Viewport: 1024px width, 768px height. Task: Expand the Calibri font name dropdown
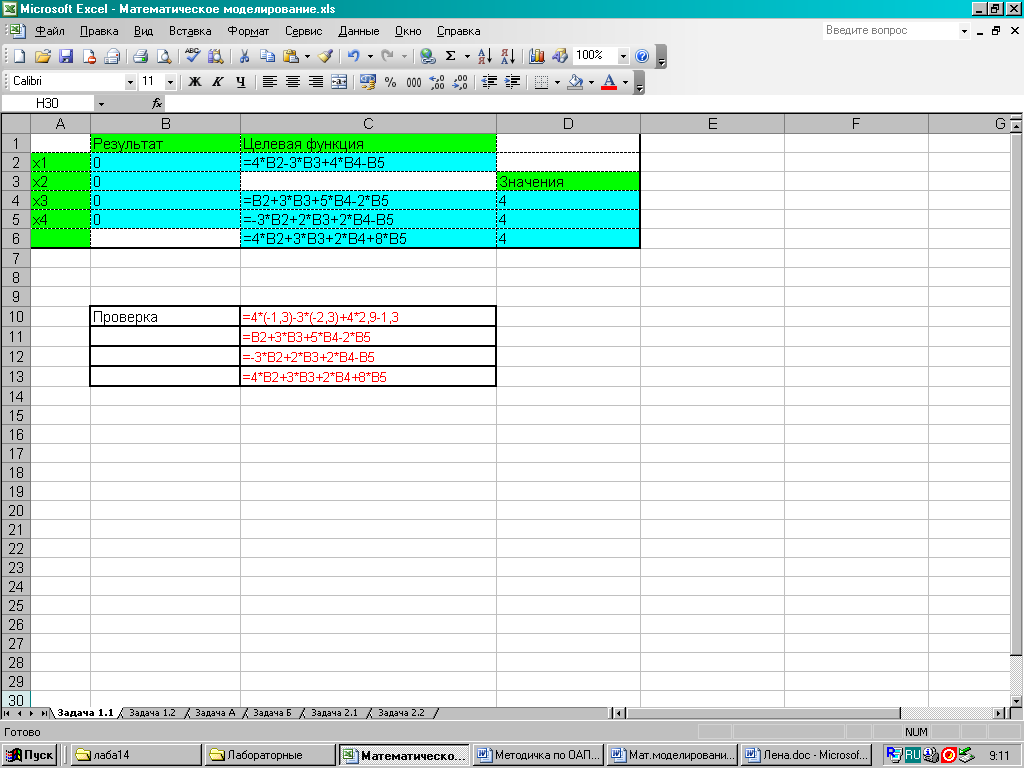point(130,82)
